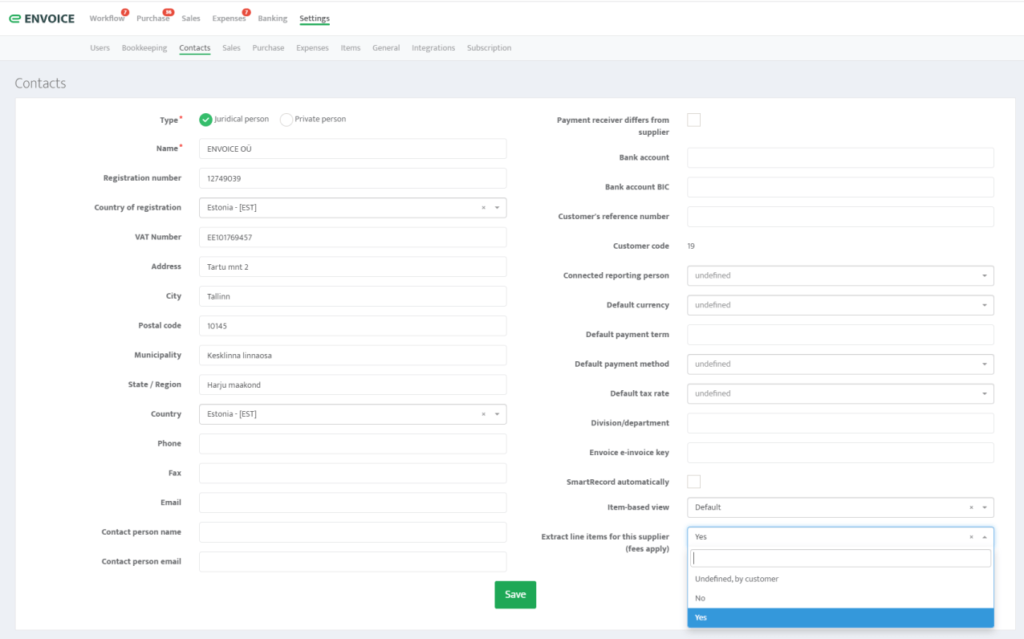This screenshot has height=639, width=1024.
Task: Click the Address field Tartu mnt 2
Action: point(353,267)
